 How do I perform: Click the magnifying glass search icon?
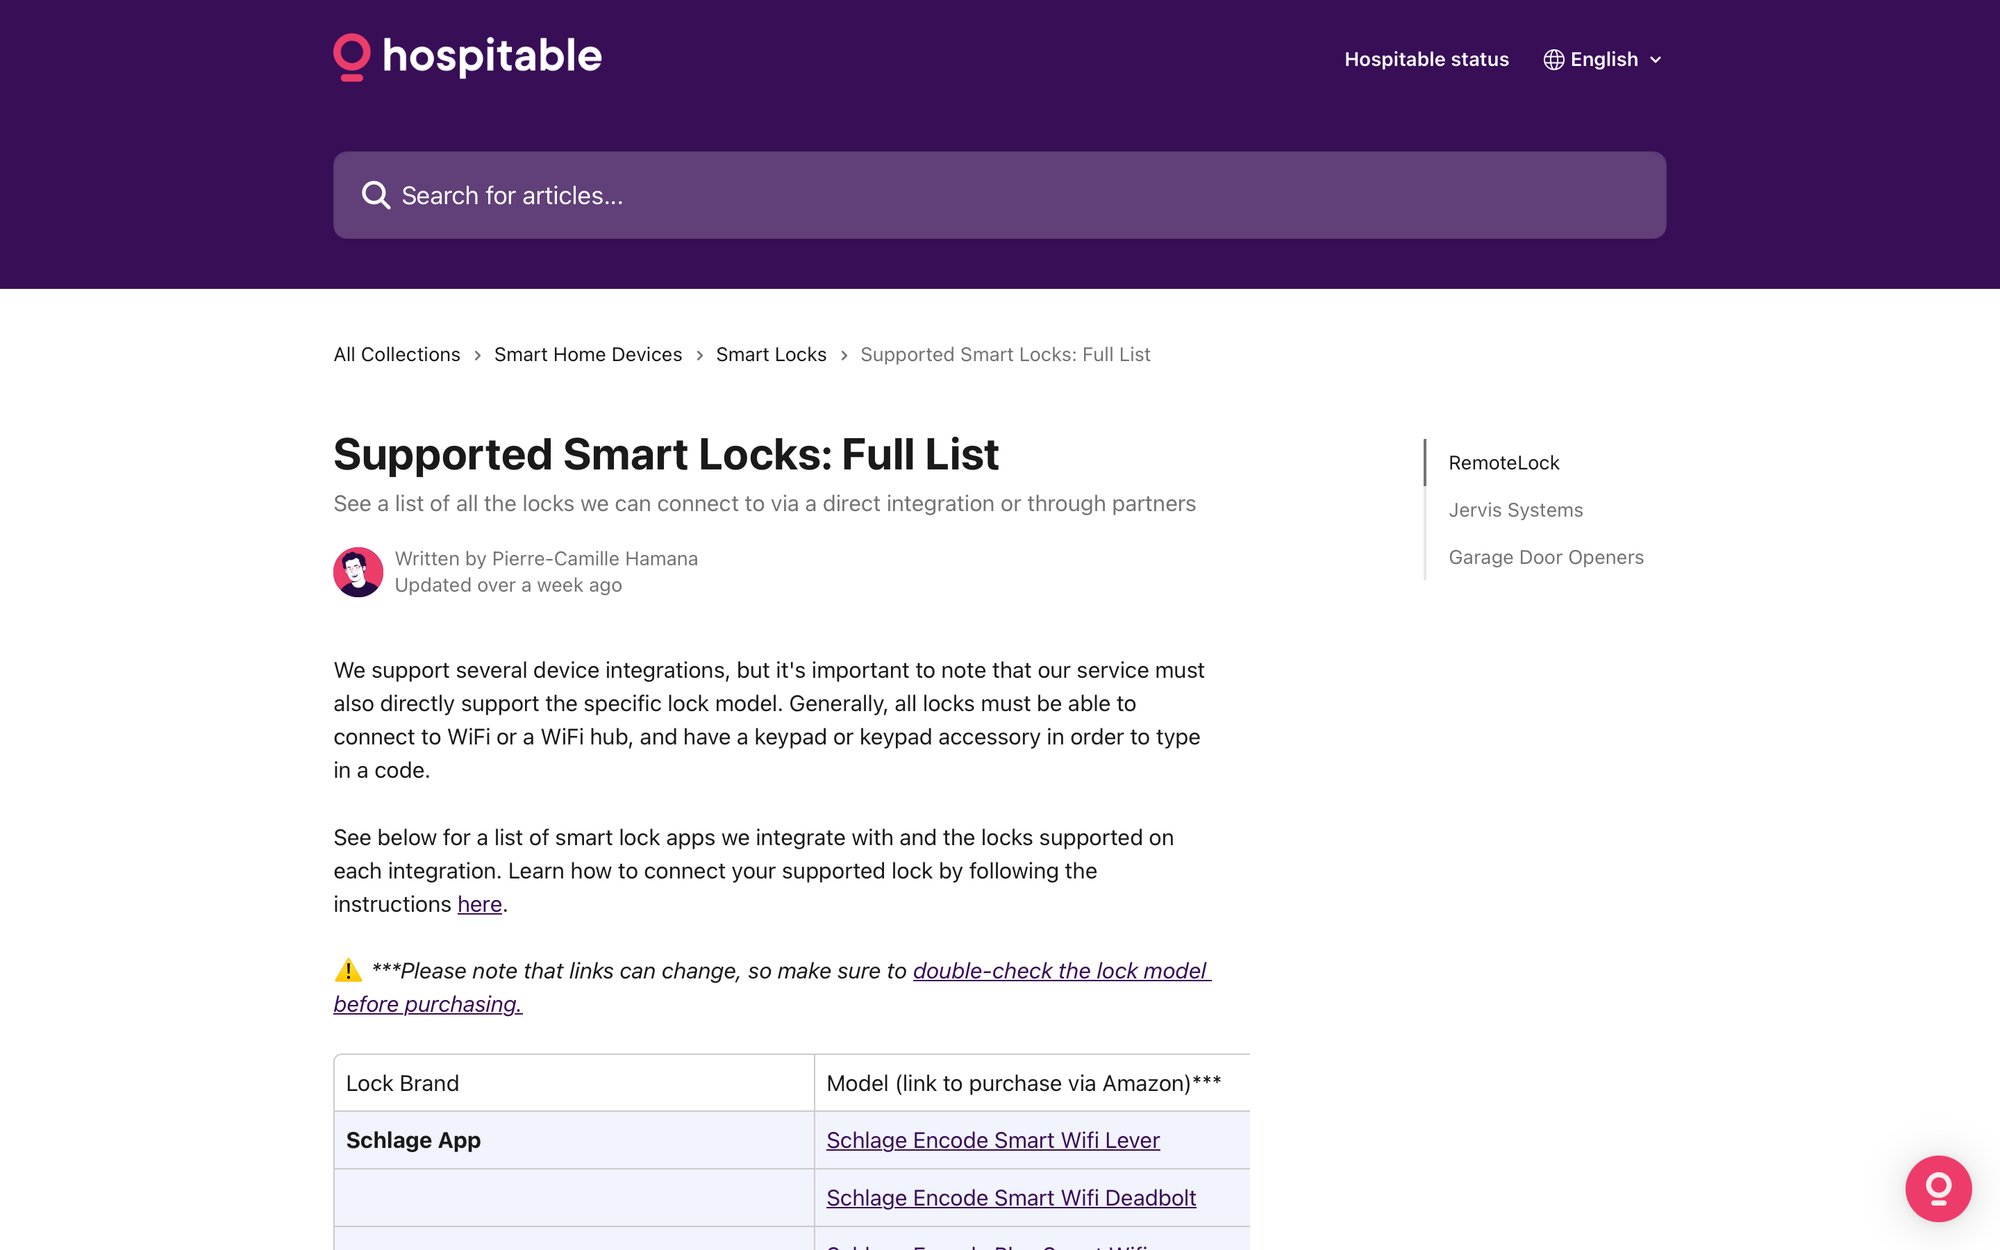[375, 194]
